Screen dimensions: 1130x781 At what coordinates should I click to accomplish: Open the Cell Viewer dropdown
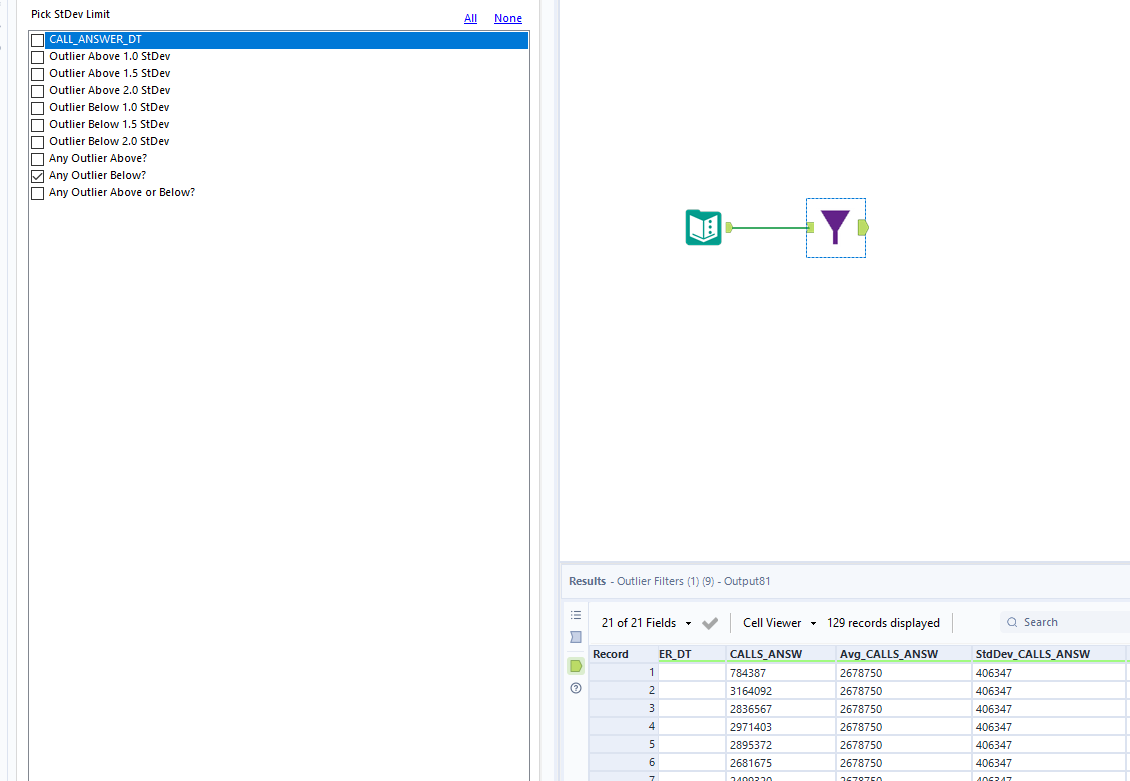click(x=779, y=622)
